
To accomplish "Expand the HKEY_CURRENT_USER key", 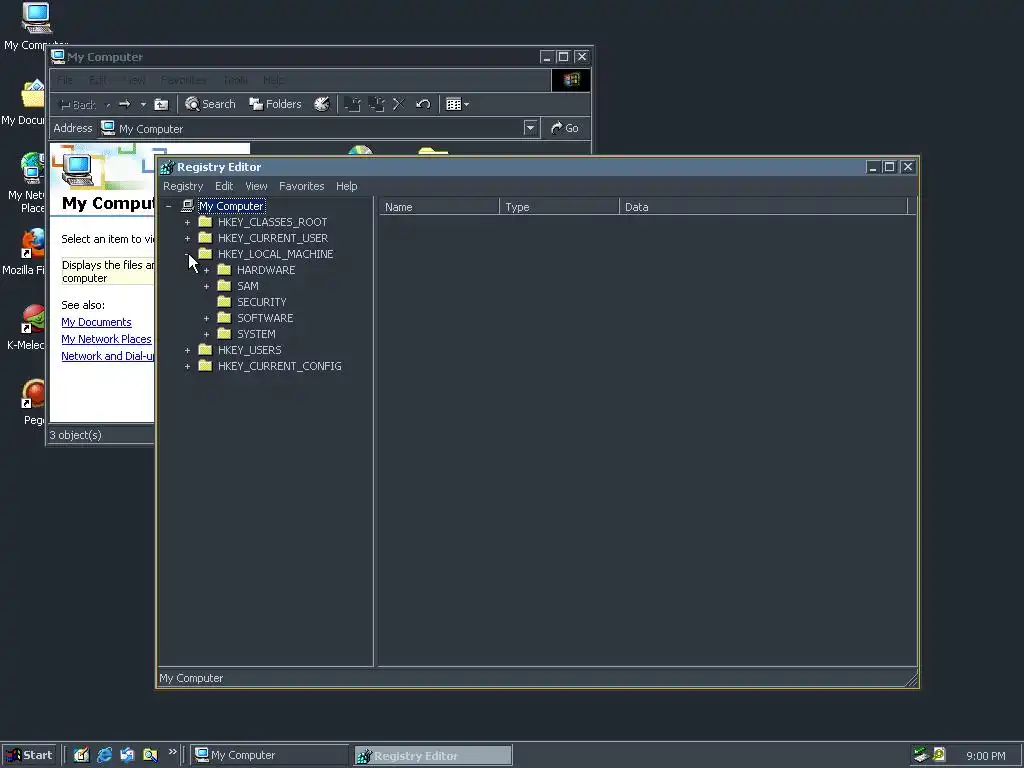I will coord(187,238).
